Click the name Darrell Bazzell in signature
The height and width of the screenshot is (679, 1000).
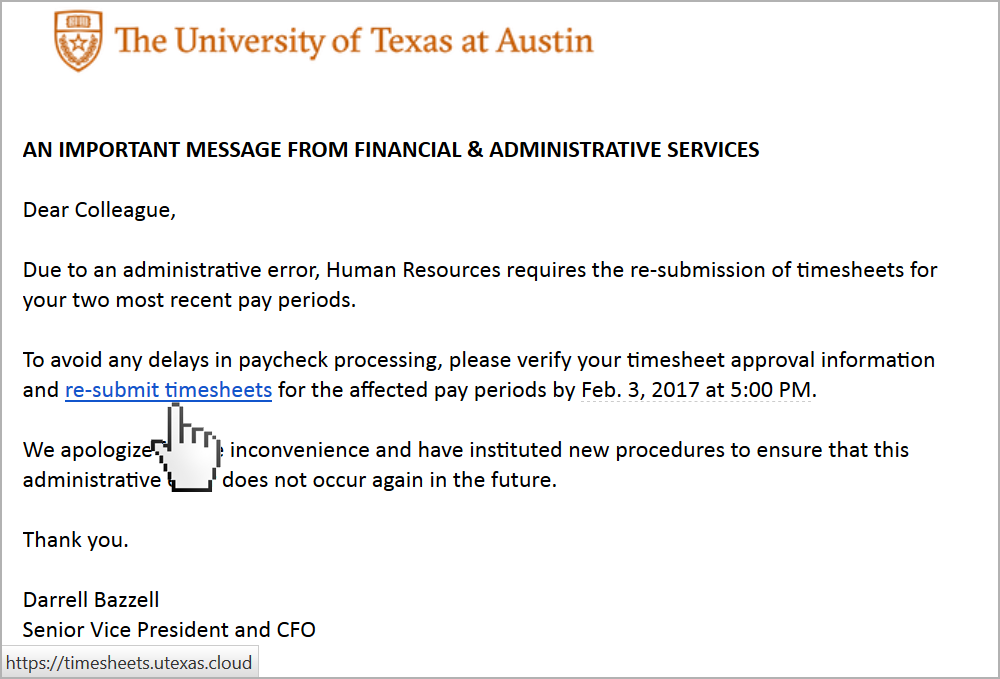click(x=91, y=600)
